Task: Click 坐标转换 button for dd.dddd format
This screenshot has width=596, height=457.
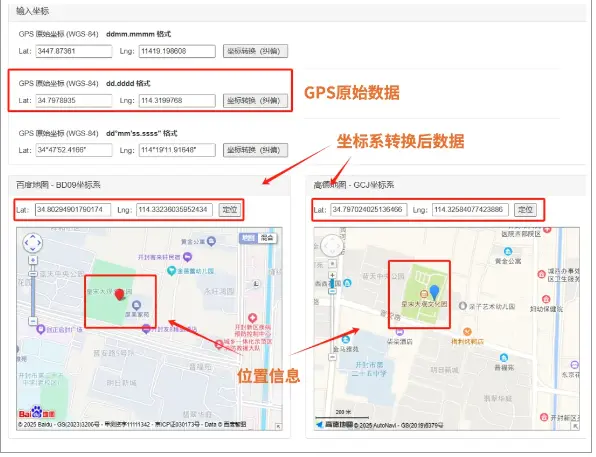Action: tap(255, 100)
